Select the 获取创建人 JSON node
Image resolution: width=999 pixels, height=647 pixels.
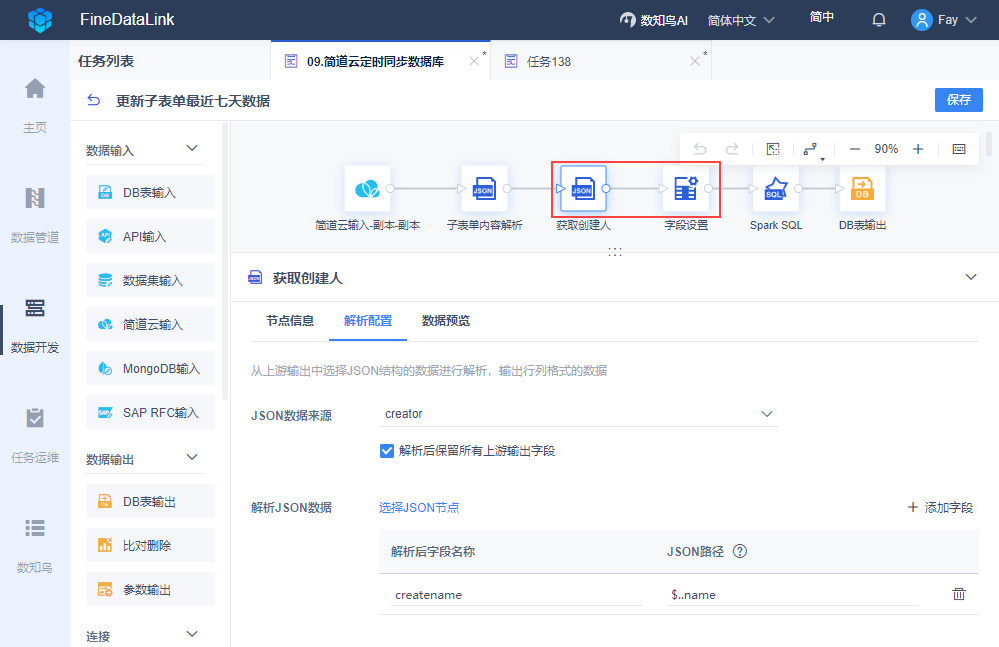click(583, 188)
